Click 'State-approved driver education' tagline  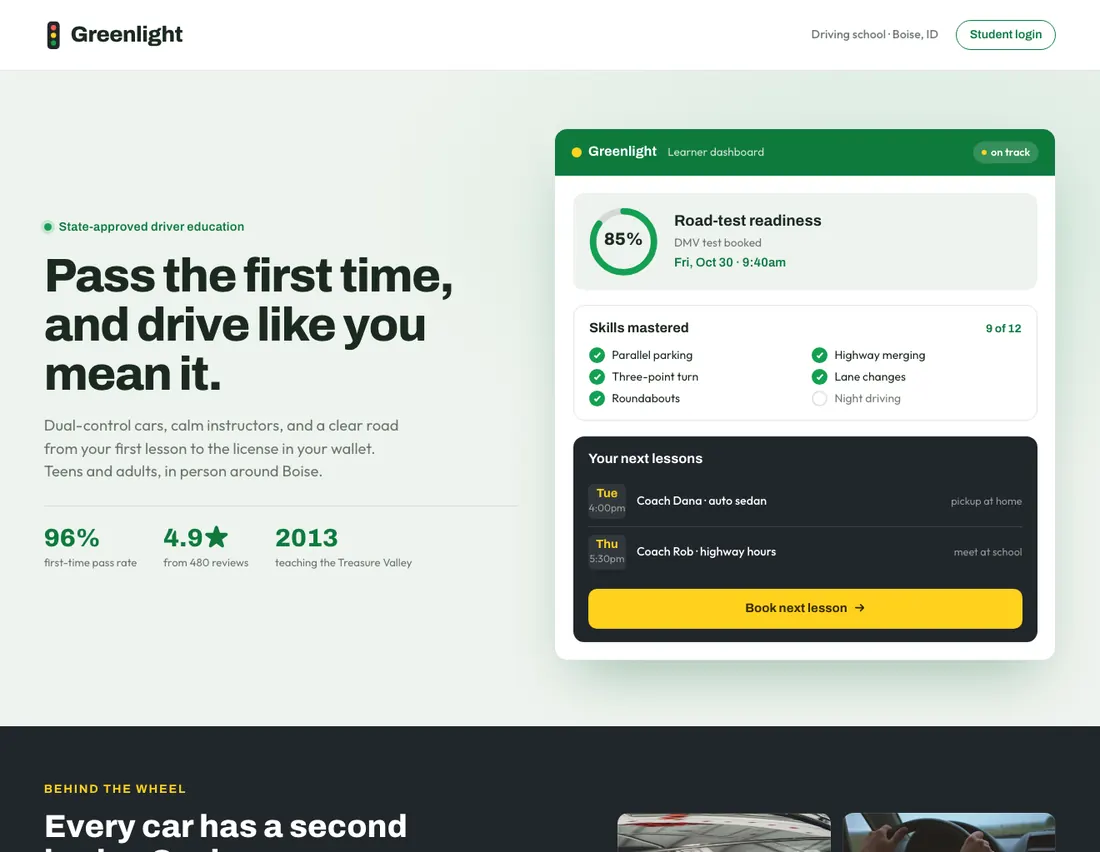tap(152, 227)
